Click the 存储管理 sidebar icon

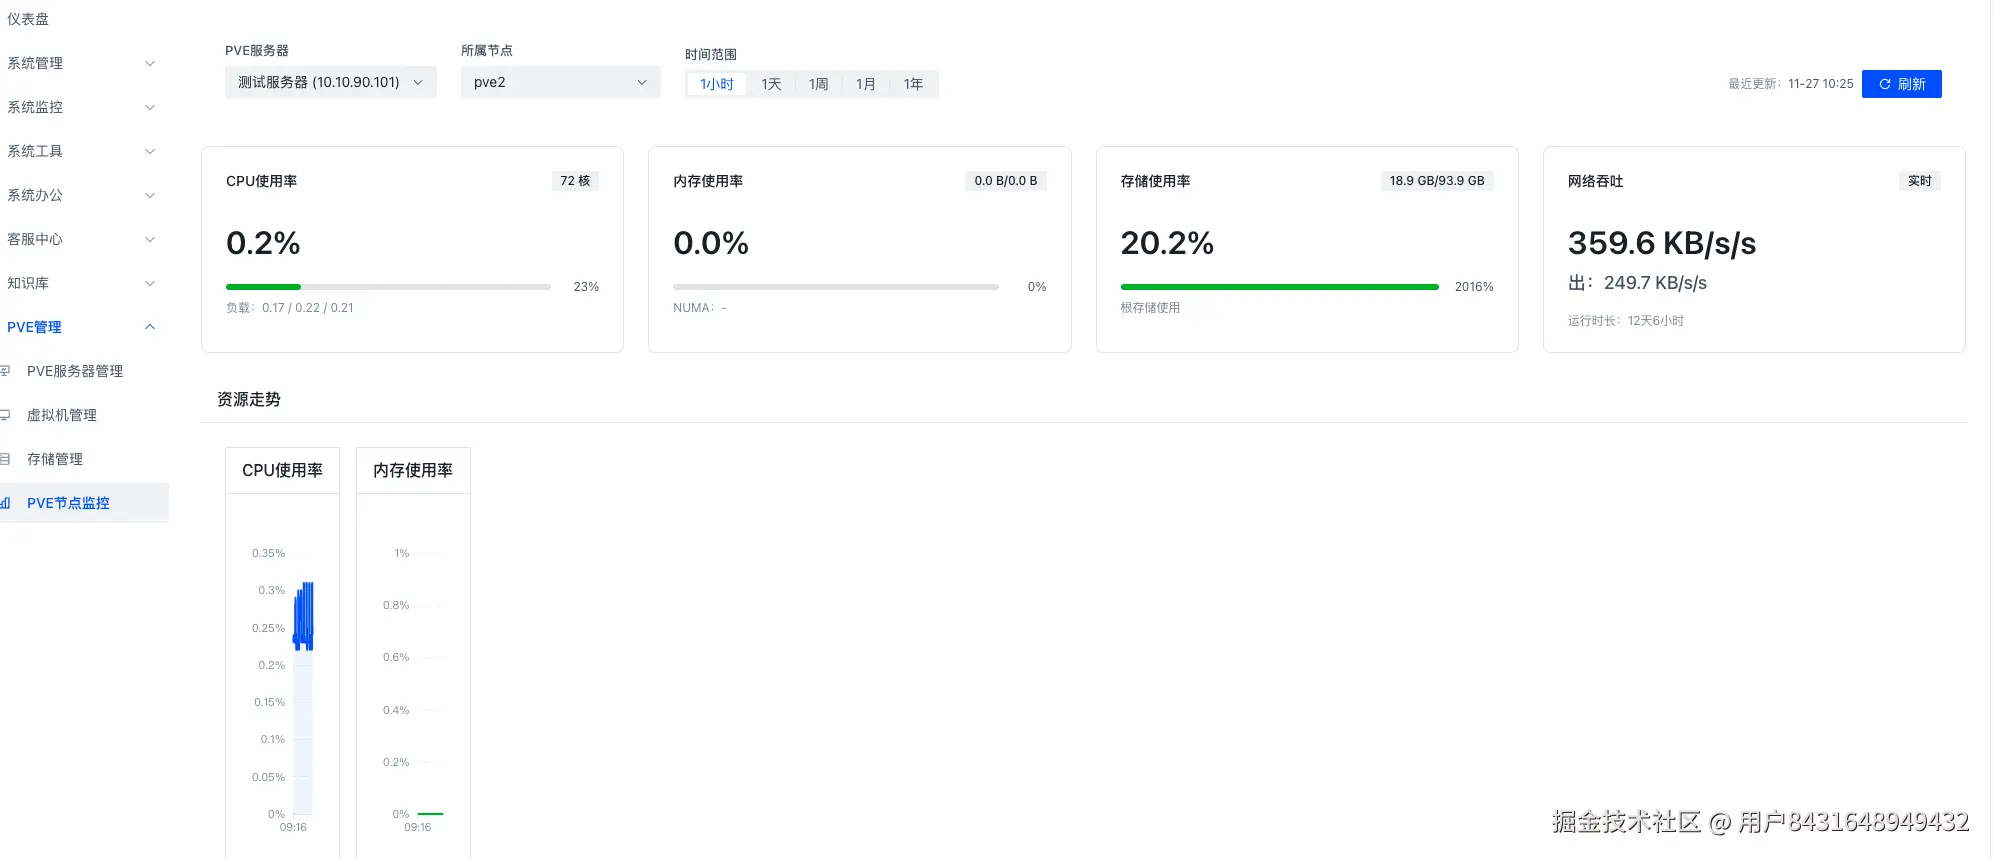(5, 459)
